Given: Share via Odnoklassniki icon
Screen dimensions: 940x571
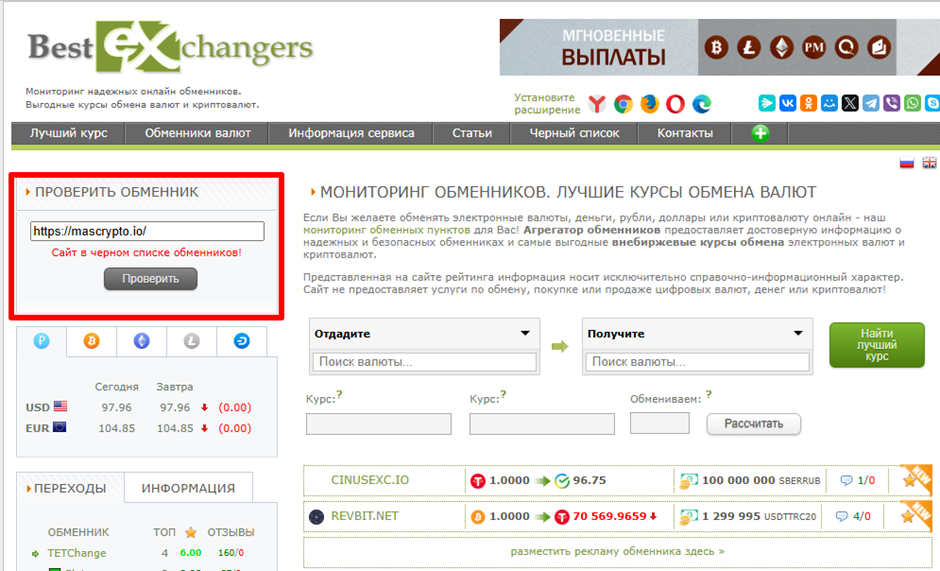Looking at the screenshot, I should tap(809, 103).
